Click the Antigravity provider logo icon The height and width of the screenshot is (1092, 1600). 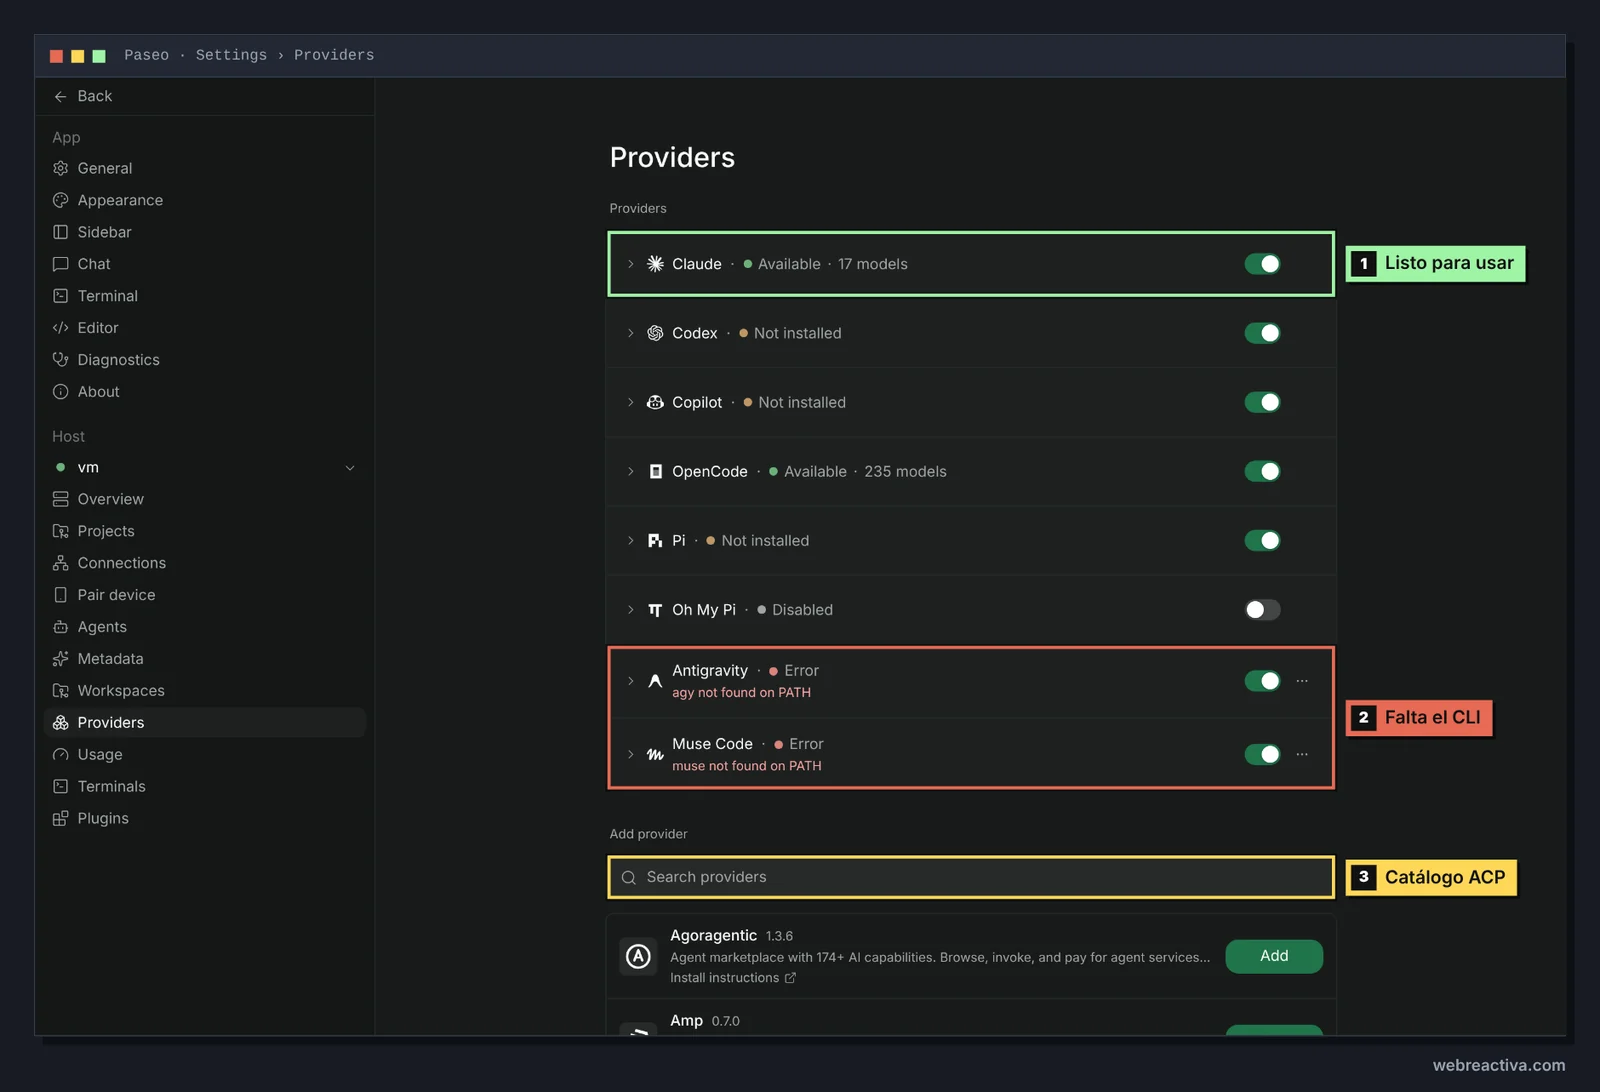pyautogui.click(x=655, y=681)
